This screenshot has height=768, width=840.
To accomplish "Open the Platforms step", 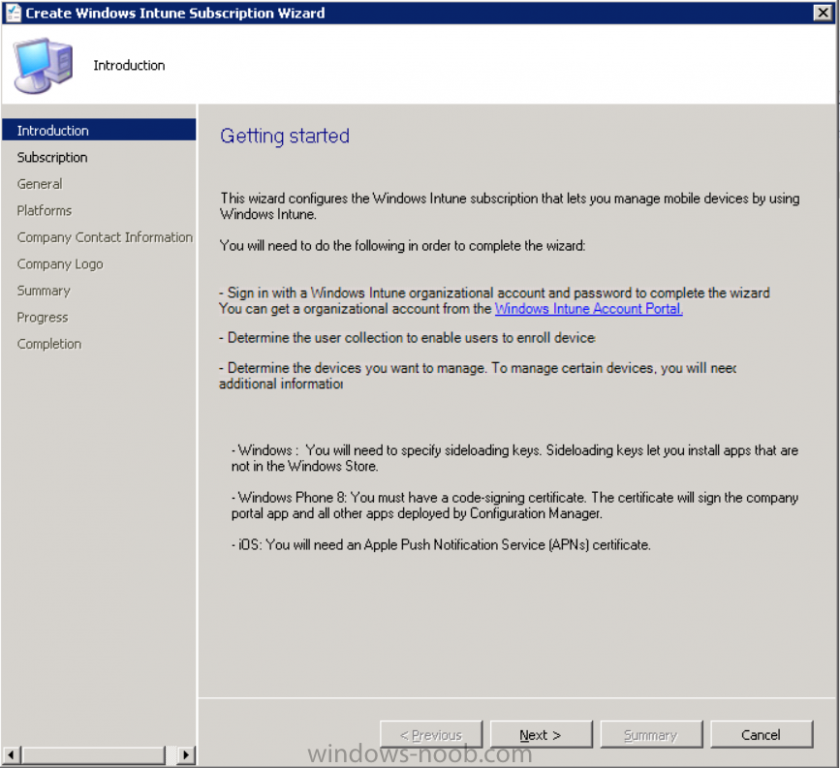I will (x=44, y=210).
